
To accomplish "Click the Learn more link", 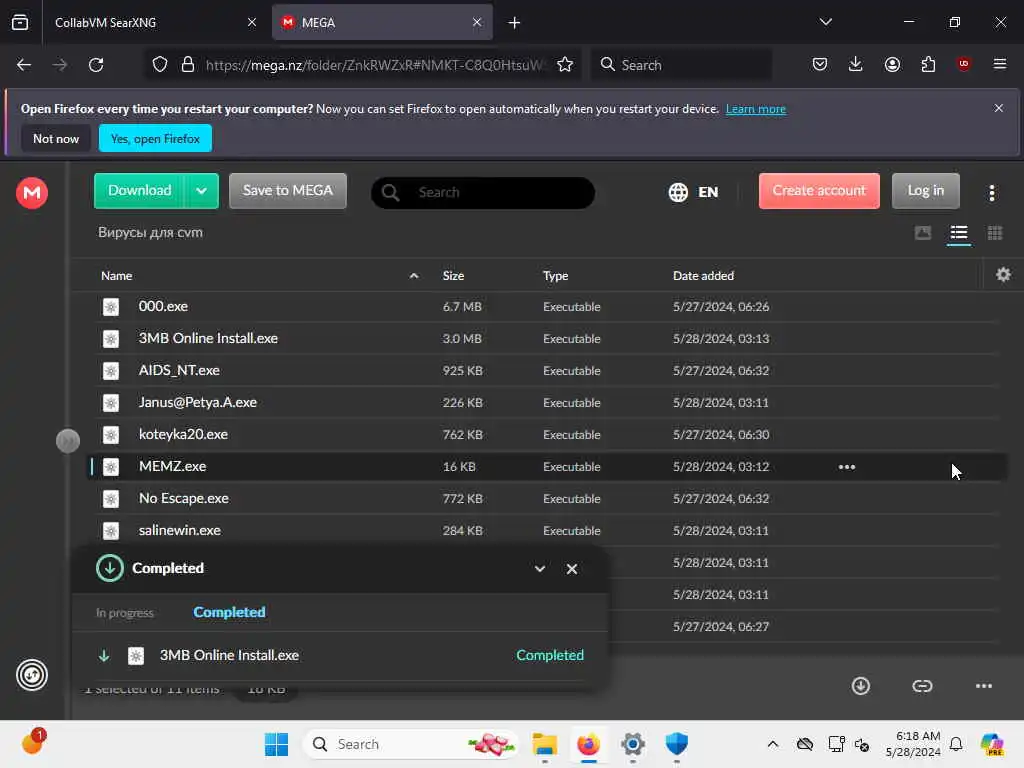I will [756, 109].
